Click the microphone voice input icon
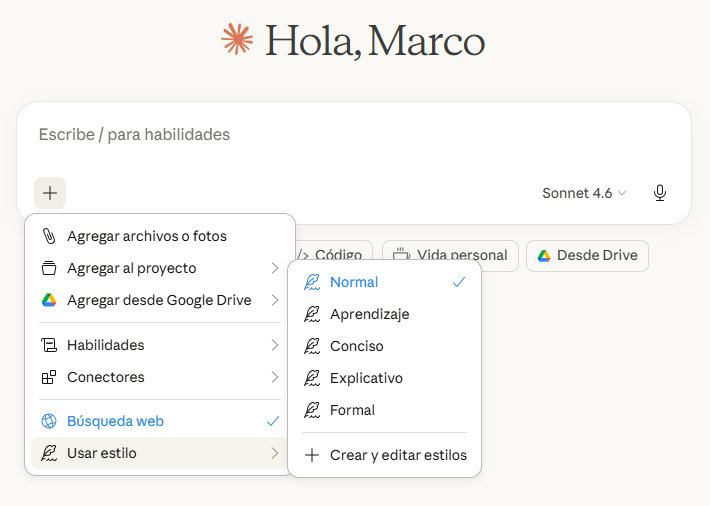The width and height of the screenshot is (710, 506). click(x=659, y=193)
